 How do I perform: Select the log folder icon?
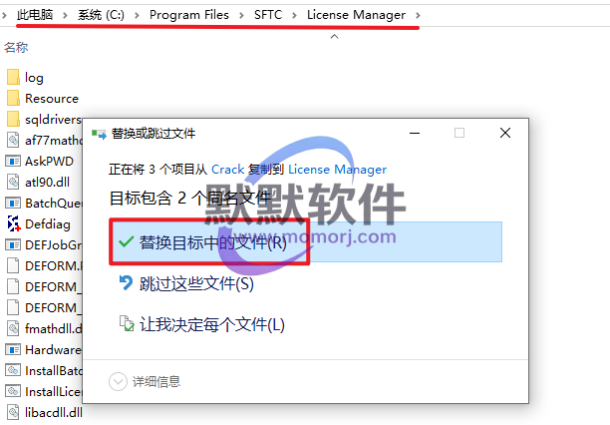coord(13,77)
